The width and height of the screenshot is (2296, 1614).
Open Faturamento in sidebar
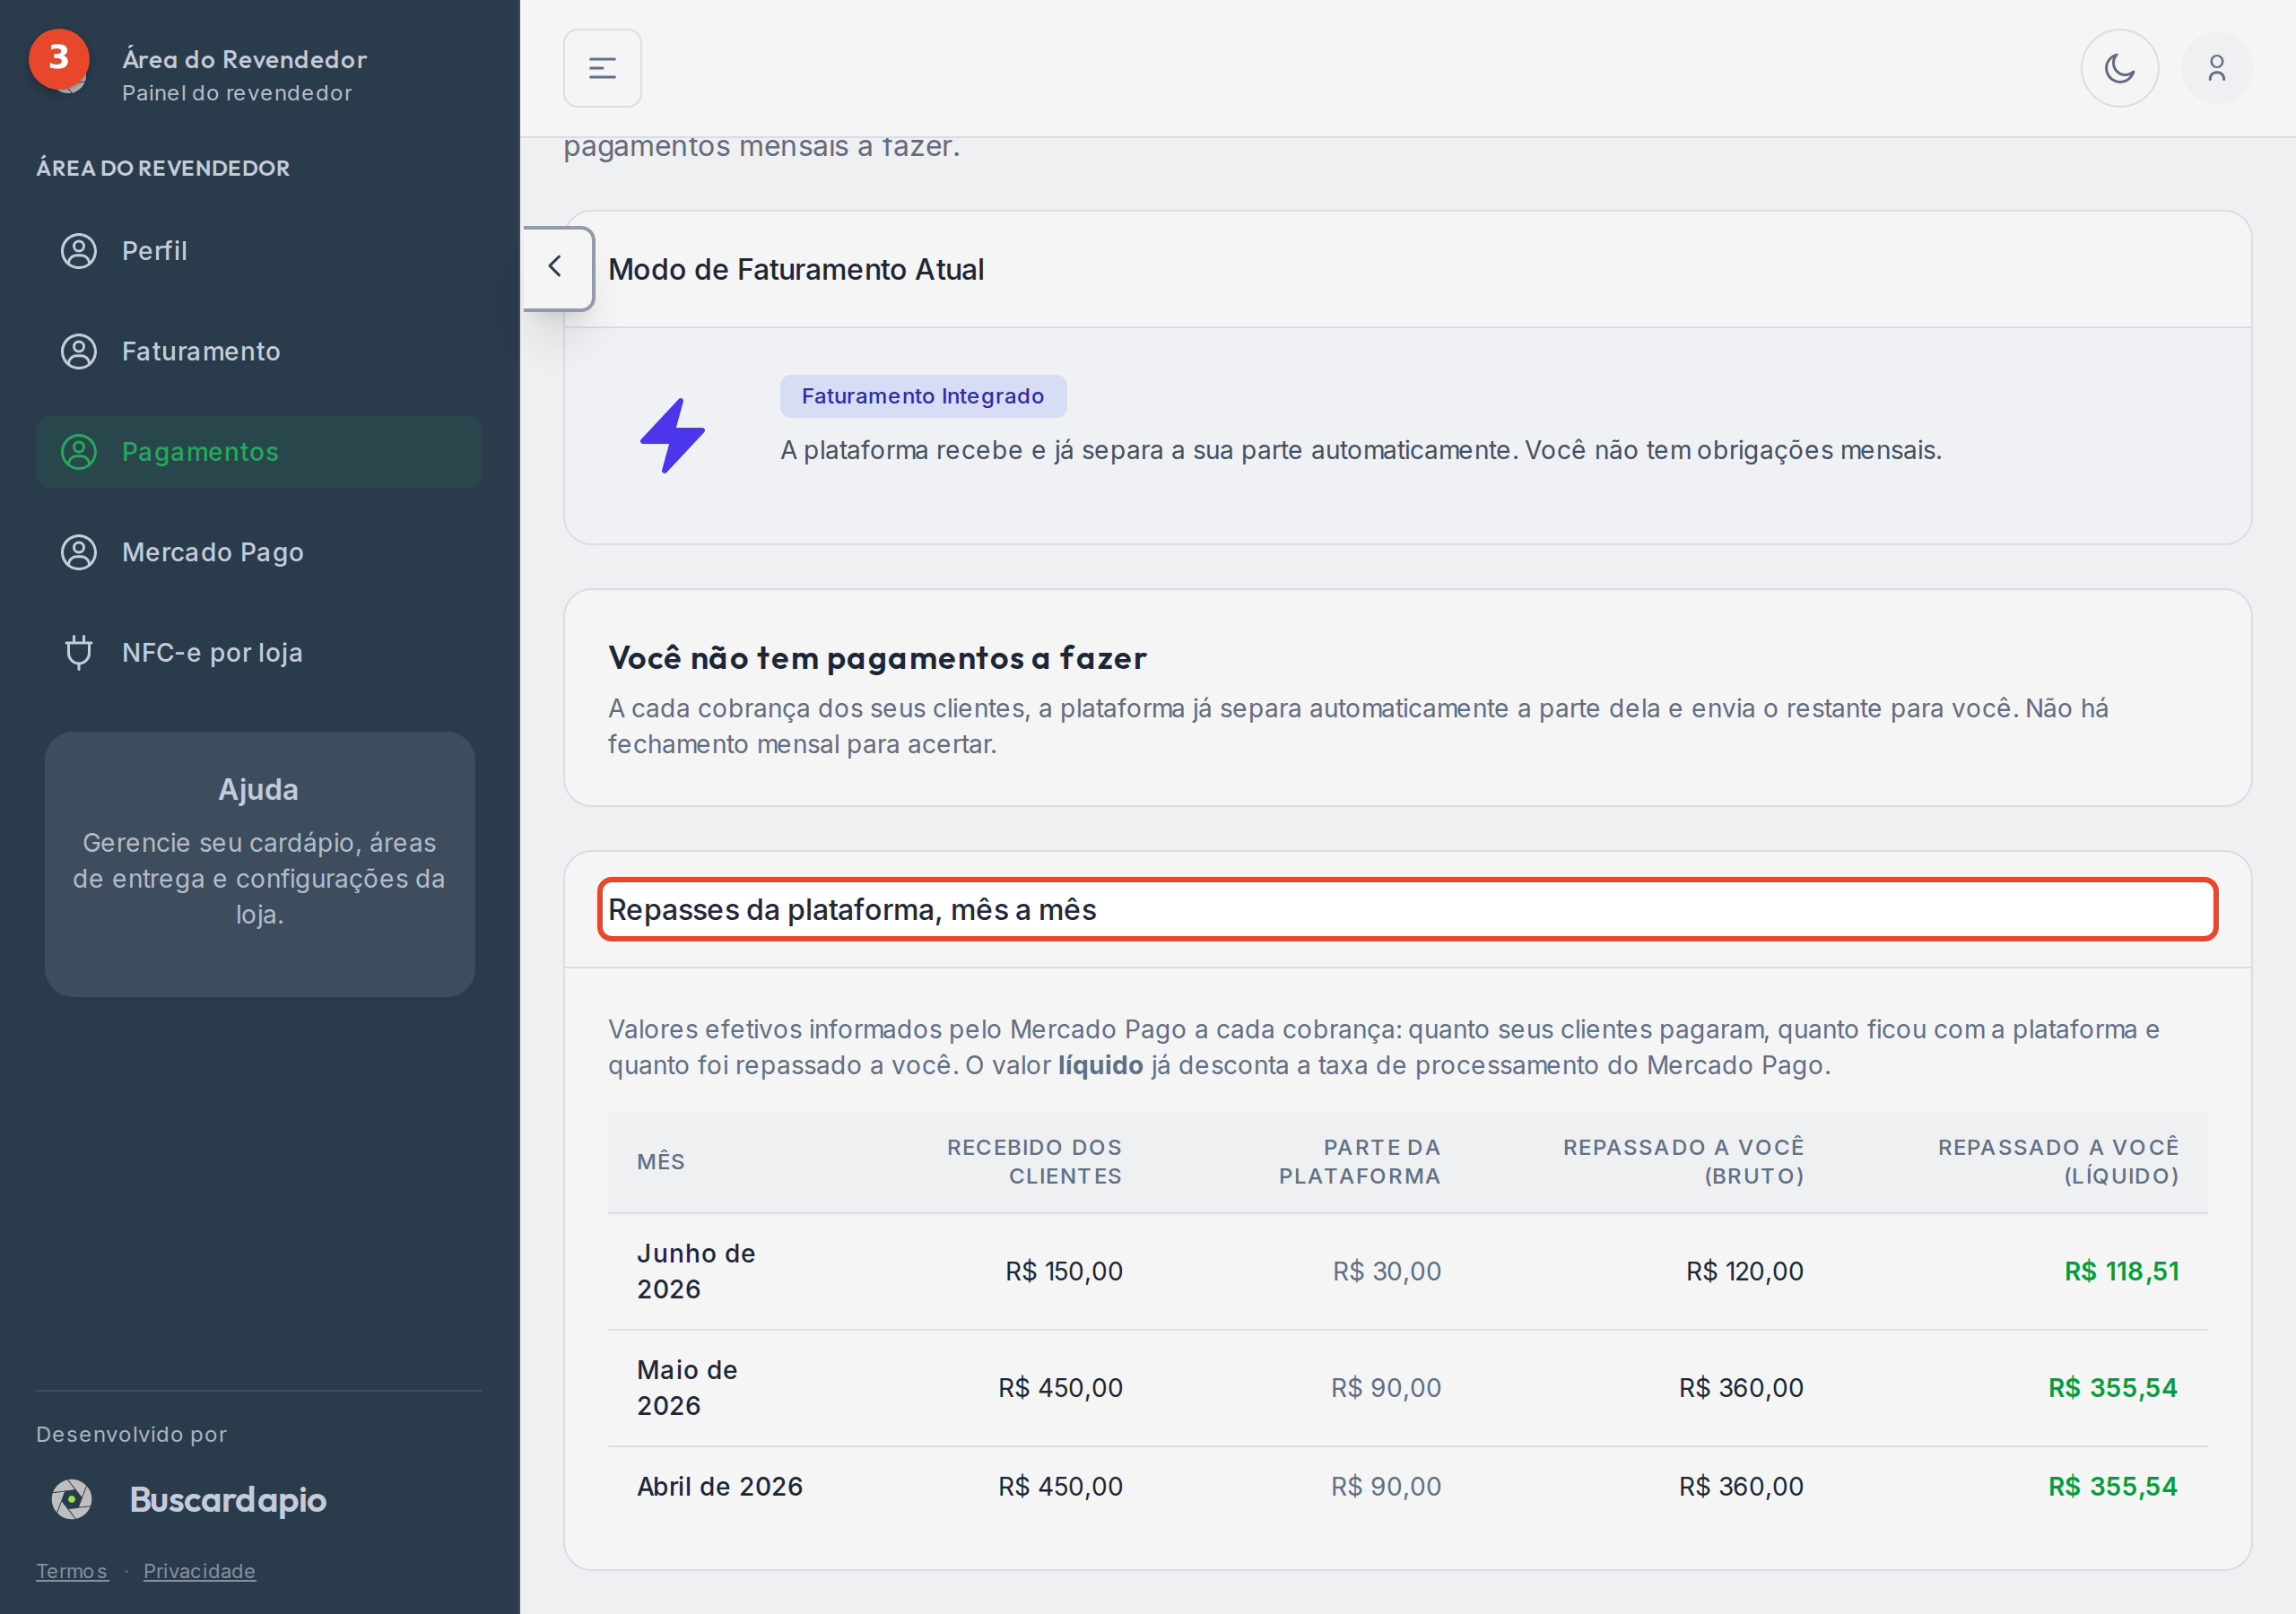pyautogui.click(x=259, y=351)
